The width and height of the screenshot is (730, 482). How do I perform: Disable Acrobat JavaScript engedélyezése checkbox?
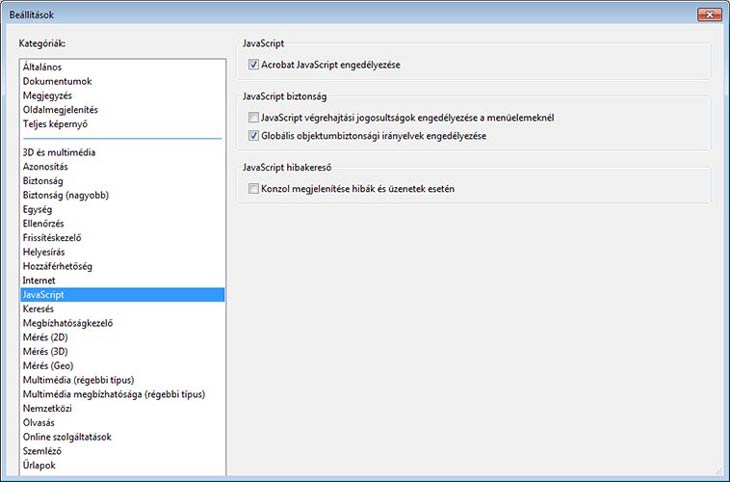(253, 65)
